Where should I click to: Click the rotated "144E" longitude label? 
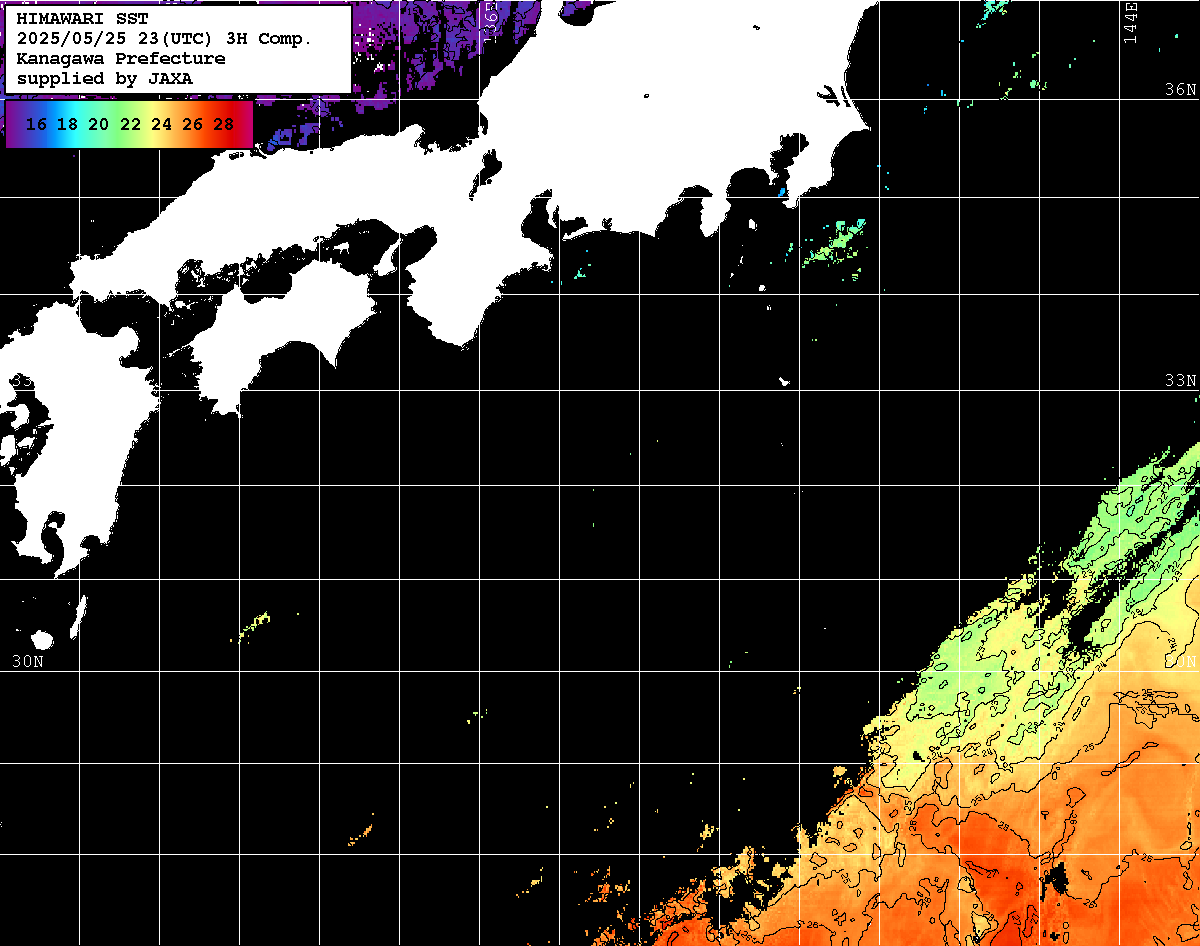[x=1130, y=22]
